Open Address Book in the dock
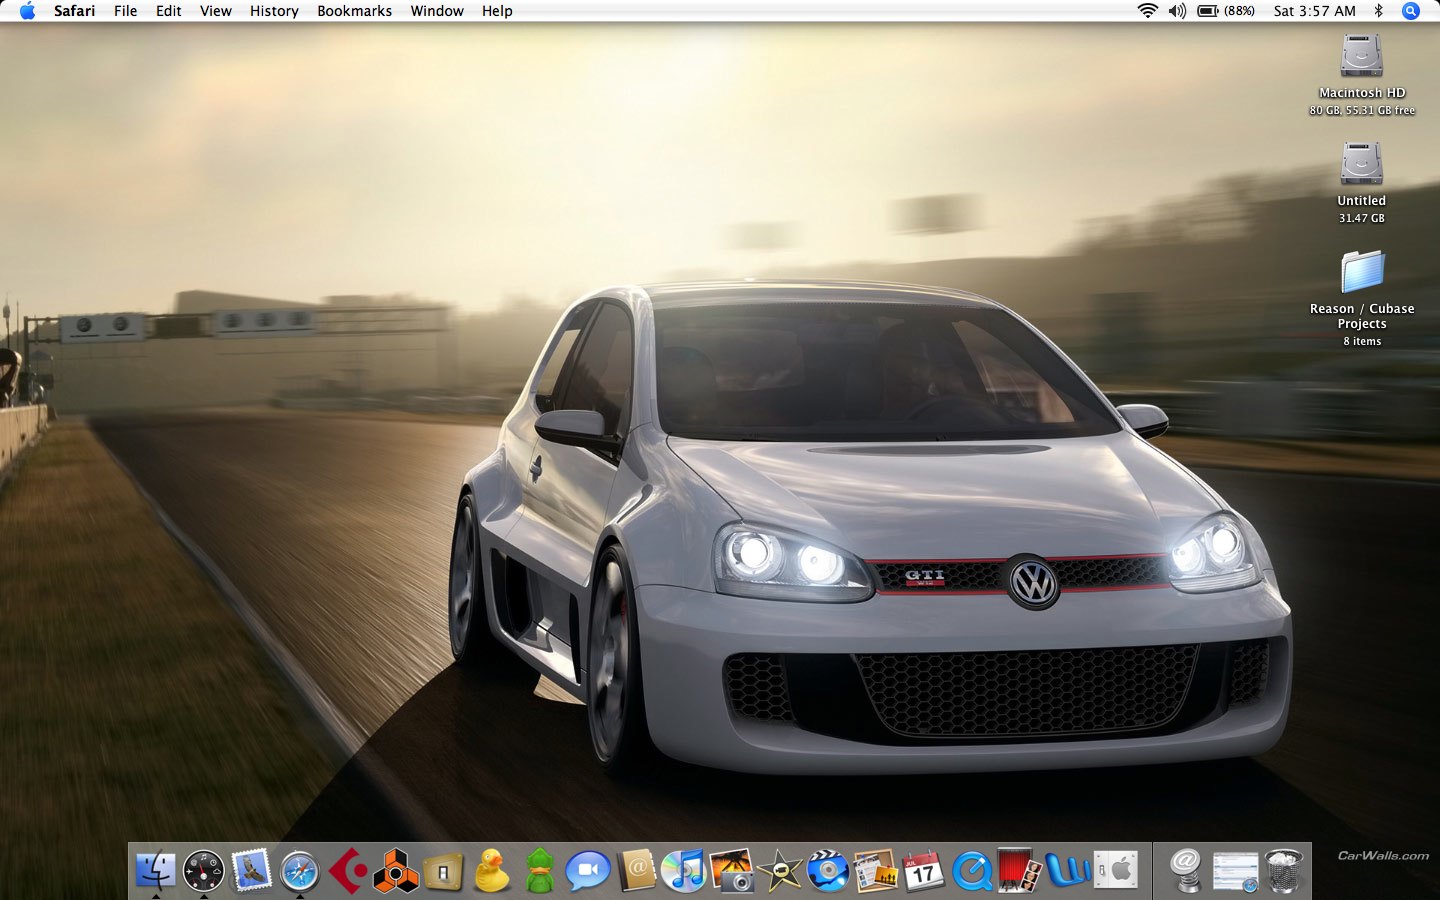 click(637, 870)
